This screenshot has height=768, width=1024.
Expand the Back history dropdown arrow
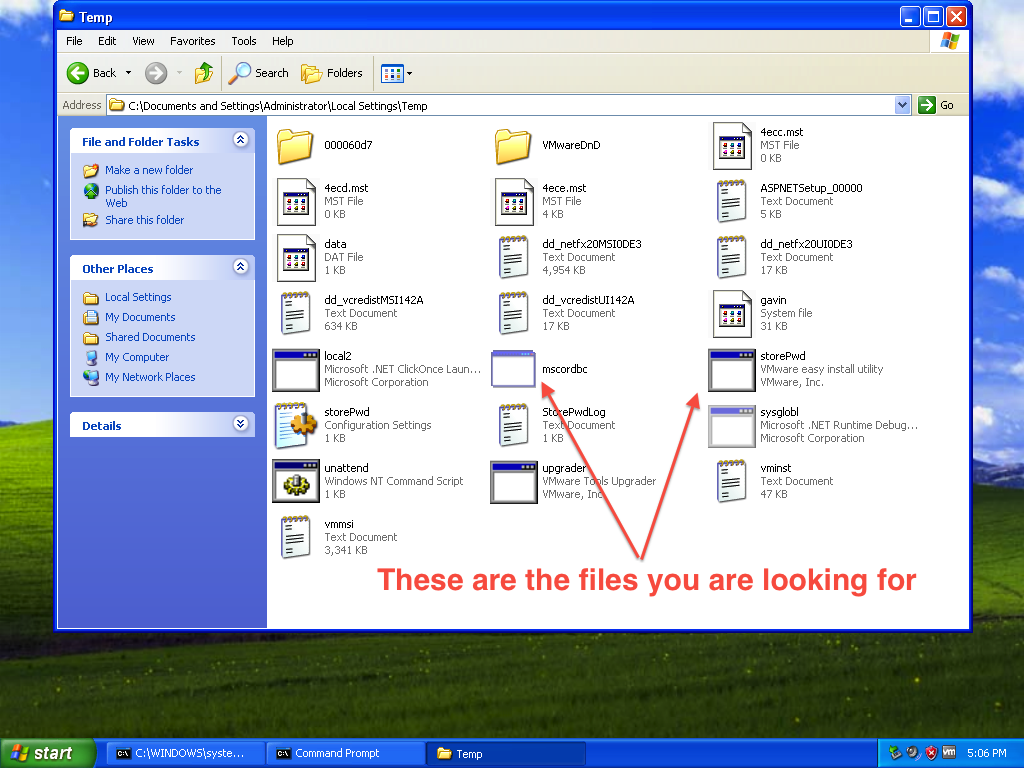click(x=128, y=73)
